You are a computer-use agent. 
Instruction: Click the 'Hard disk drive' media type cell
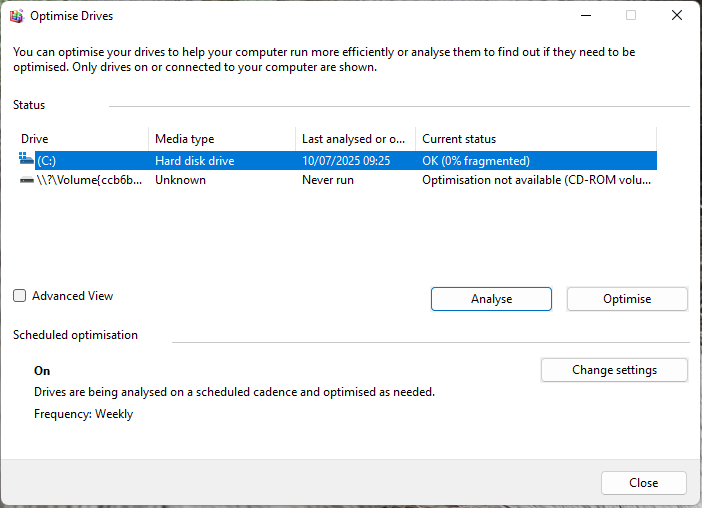pos(194,160)
